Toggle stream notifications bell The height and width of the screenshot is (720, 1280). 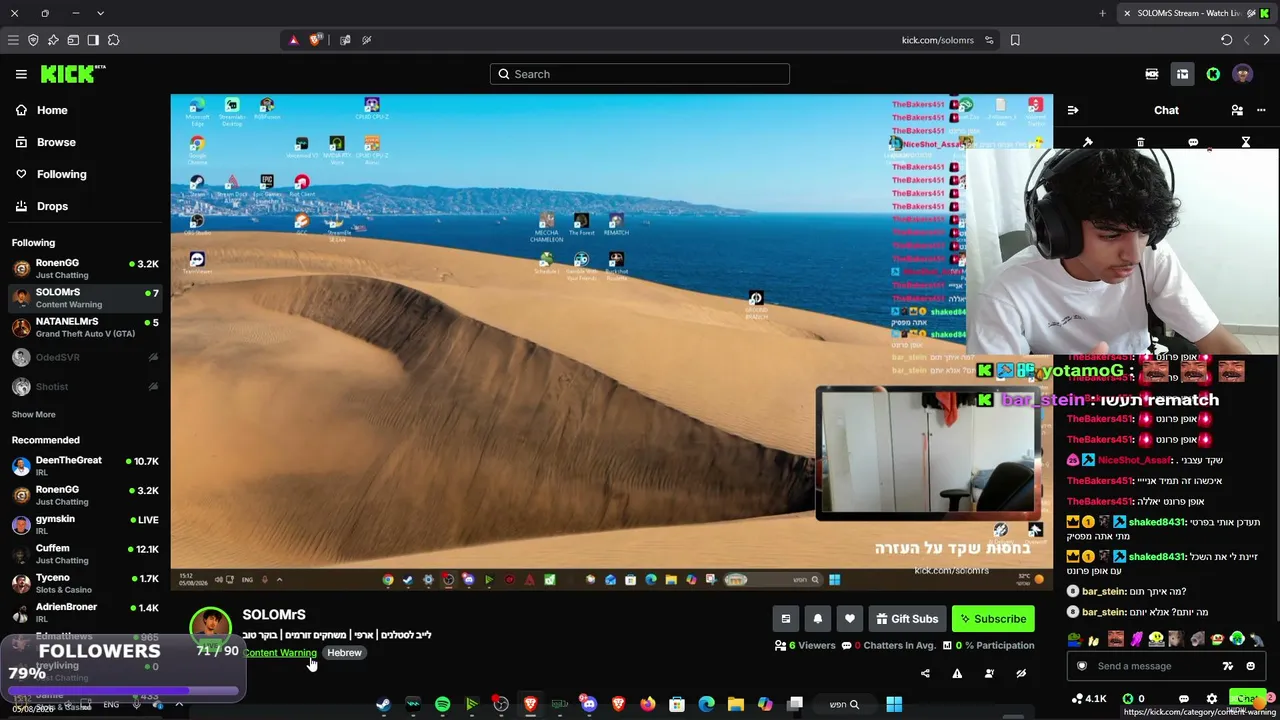(x=818, y=619)
